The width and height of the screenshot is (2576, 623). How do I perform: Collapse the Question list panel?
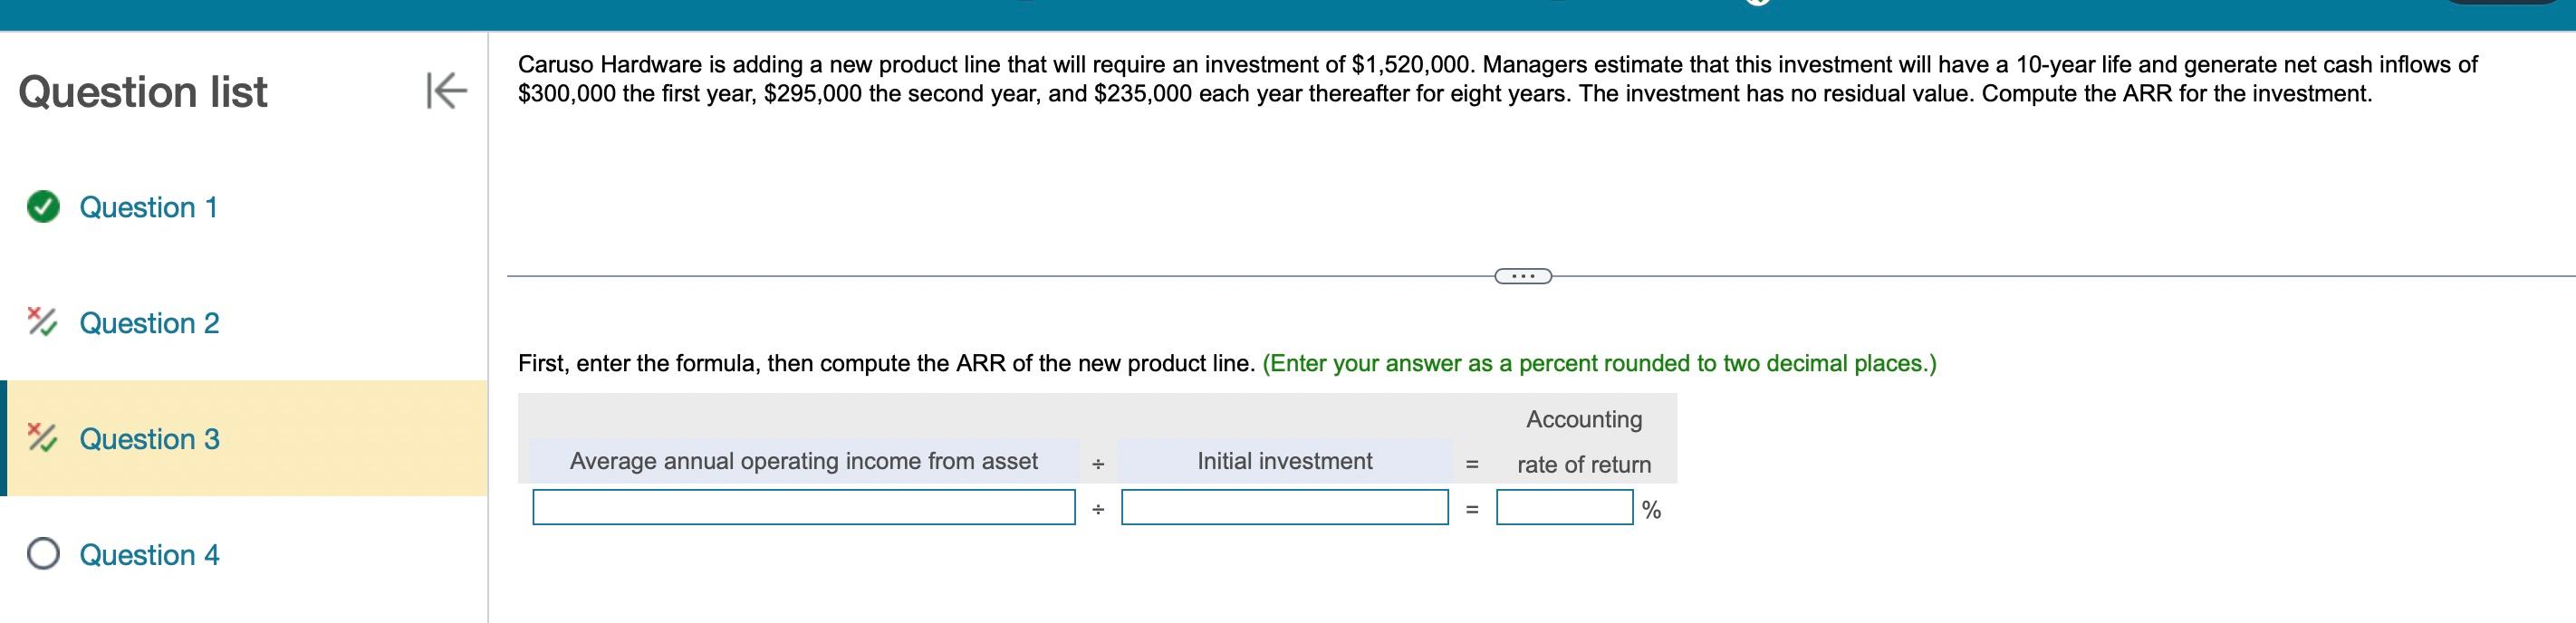coord(446,91)
